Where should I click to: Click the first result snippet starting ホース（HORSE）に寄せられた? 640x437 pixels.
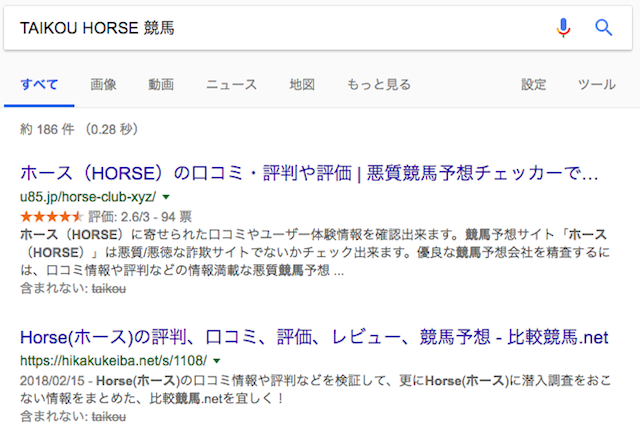pos(315,252)
